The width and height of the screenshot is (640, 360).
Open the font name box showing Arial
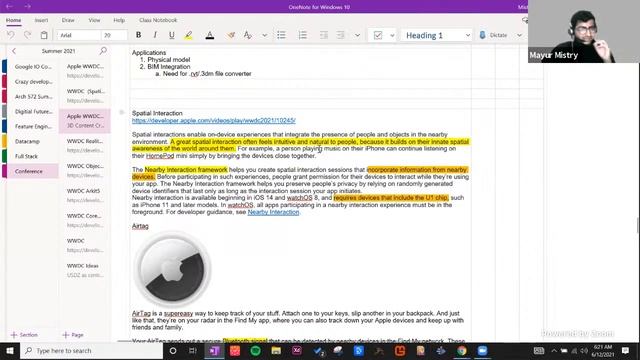click(x=78, y=35)
